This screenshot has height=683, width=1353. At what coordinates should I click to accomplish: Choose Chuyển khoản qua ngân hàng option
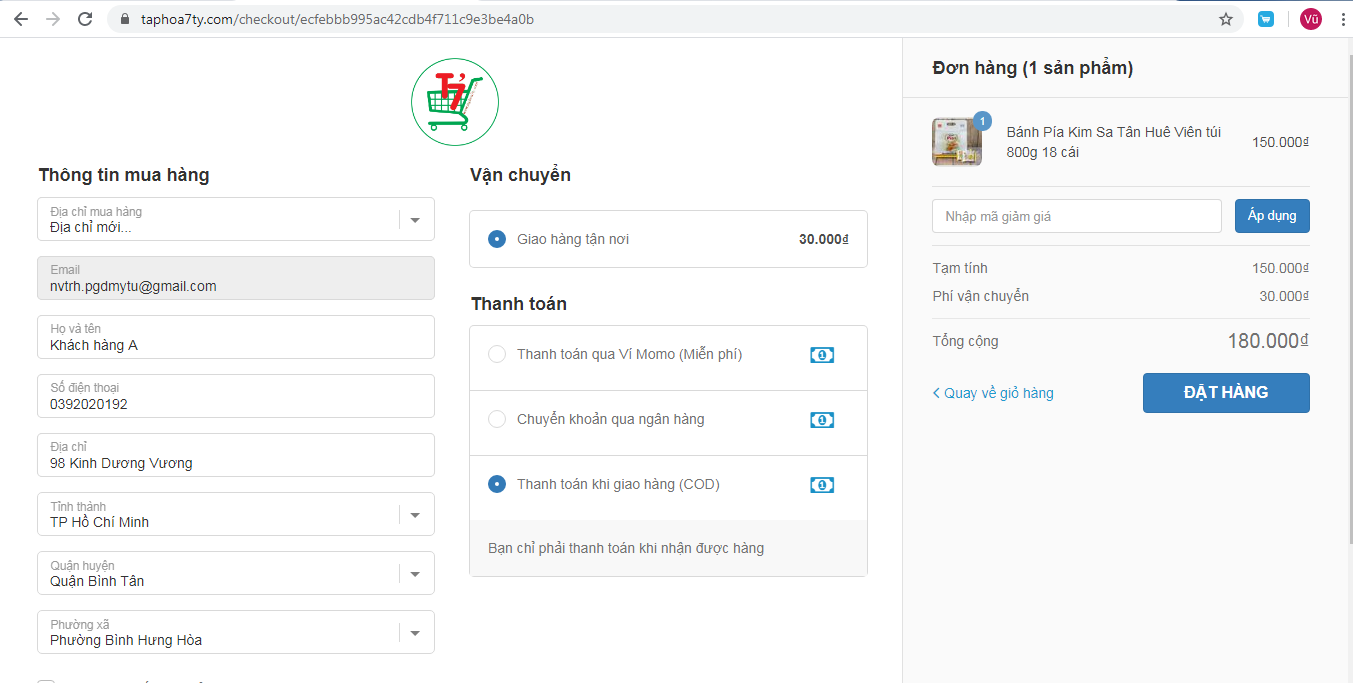point(497,419)
